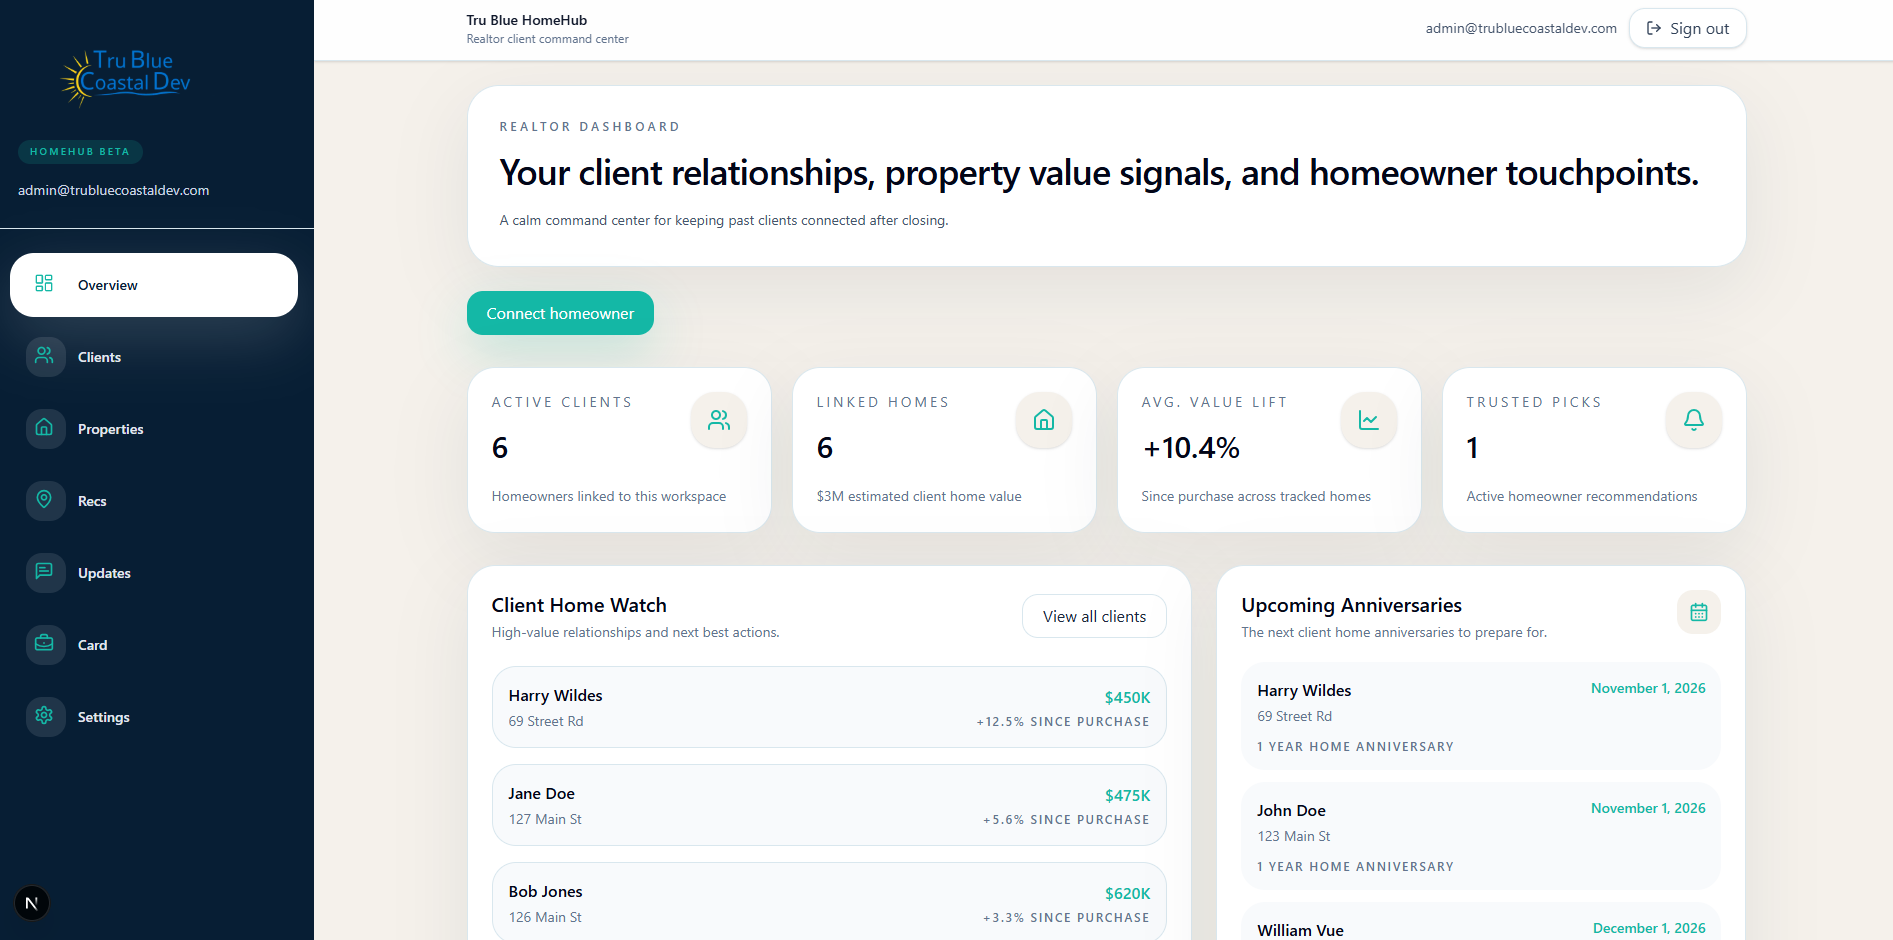Click the home icon on Linked Homes card
The width and height of the screenshot is (1893, 940).
pyautogui.click(x=1043, y=420)
